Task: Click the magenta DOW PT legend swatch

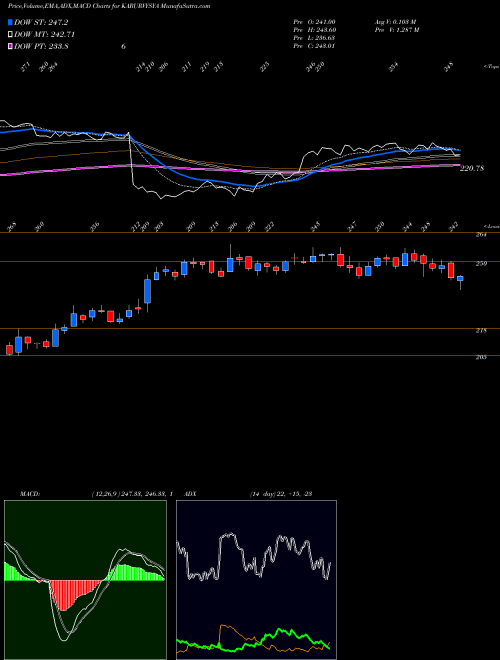Action: (10, 46)
